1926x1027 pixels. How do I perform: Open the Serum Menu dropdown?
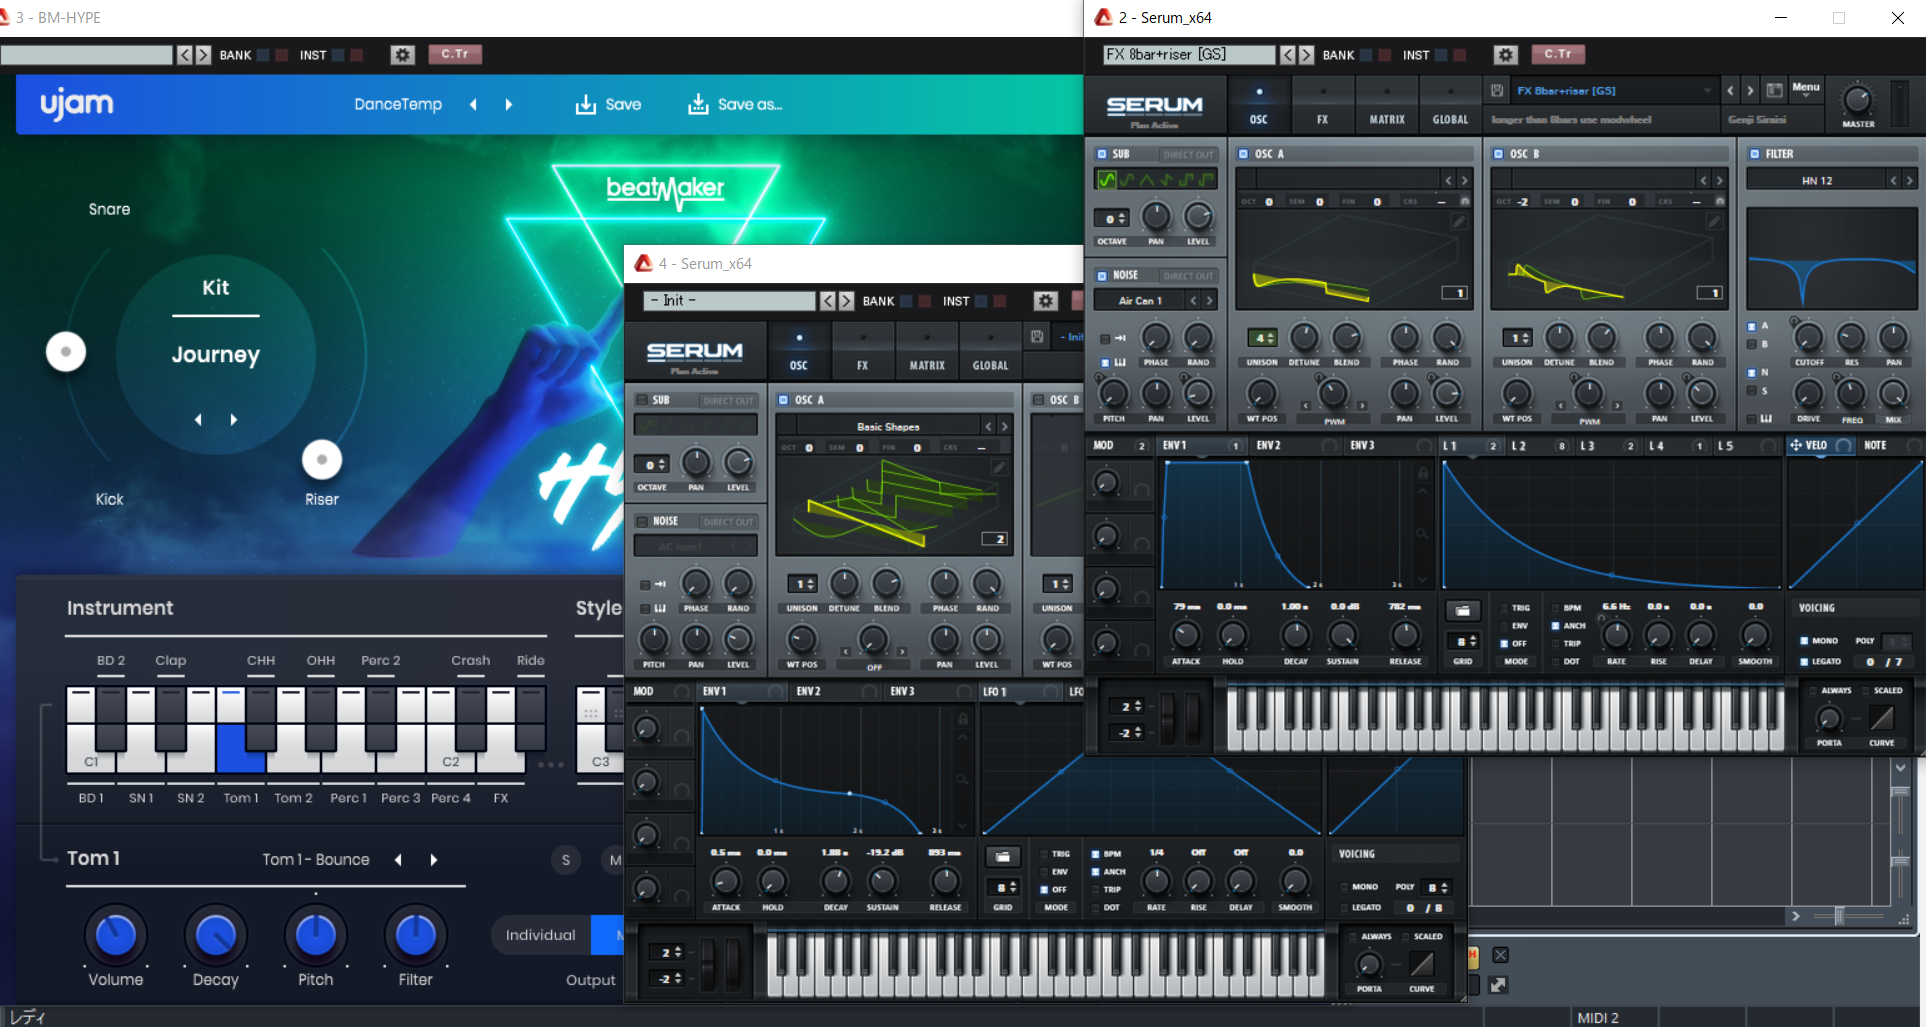point(1805,90)
